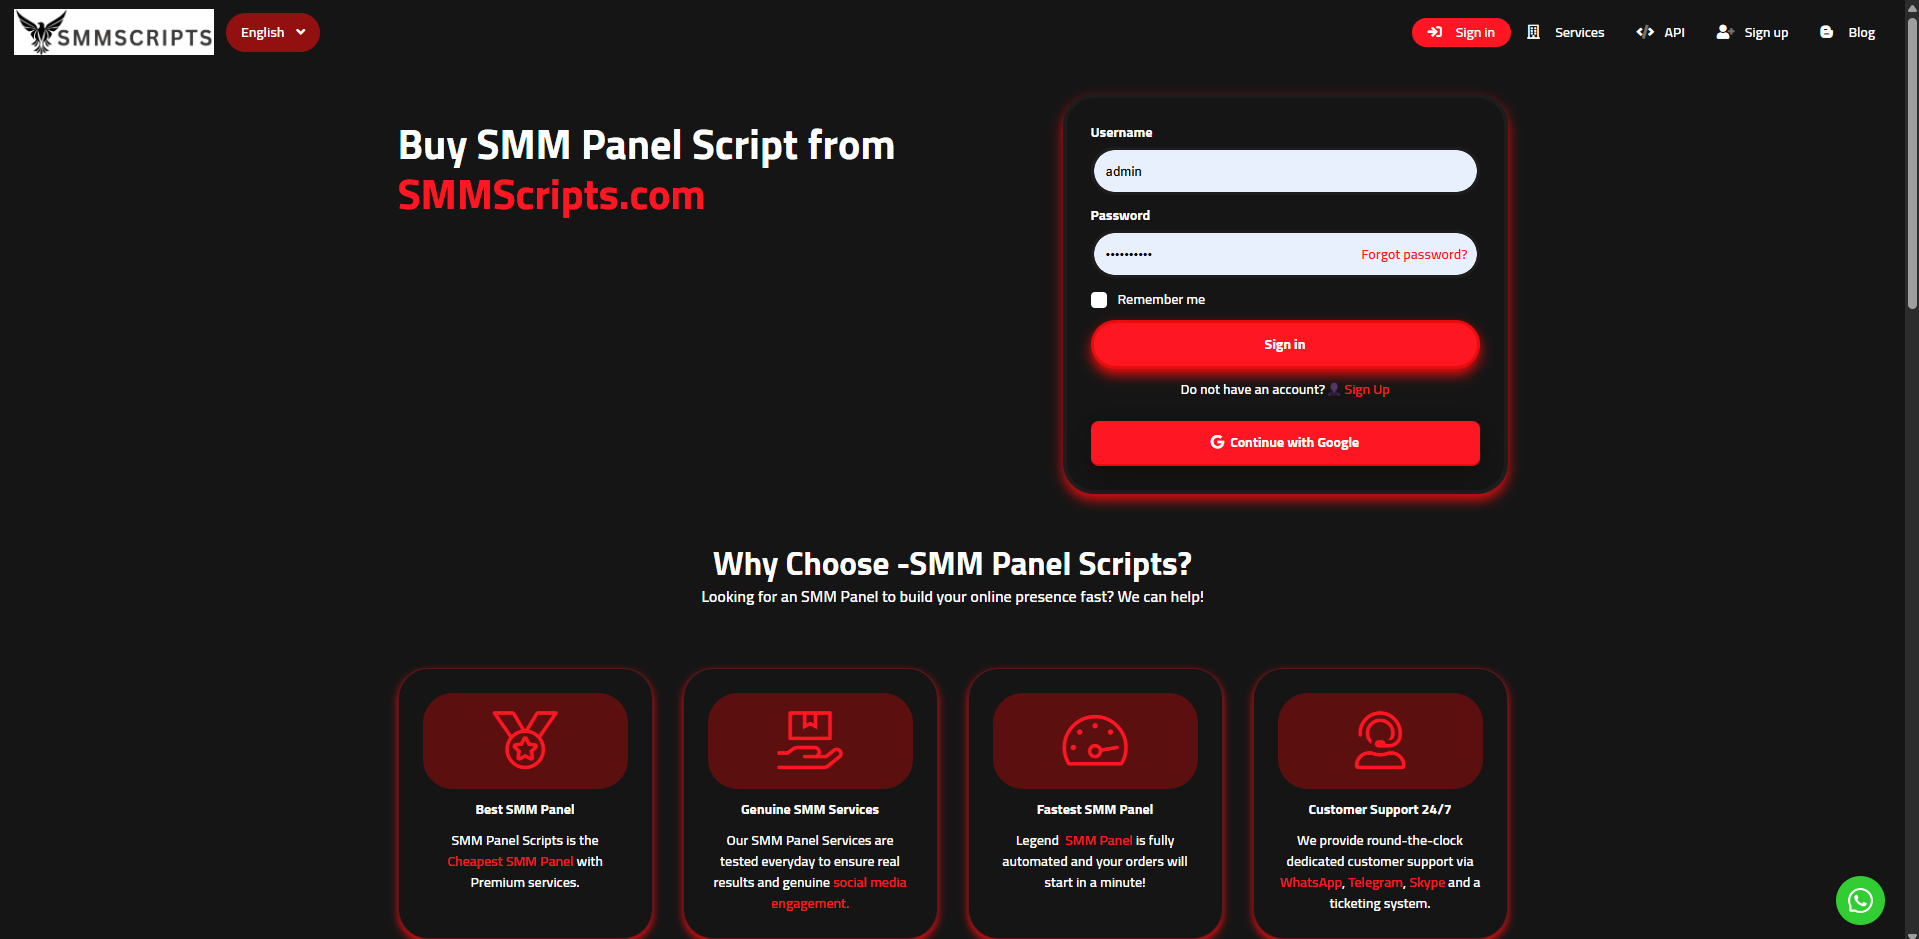Open the English language dropdown

pos(272,32)
